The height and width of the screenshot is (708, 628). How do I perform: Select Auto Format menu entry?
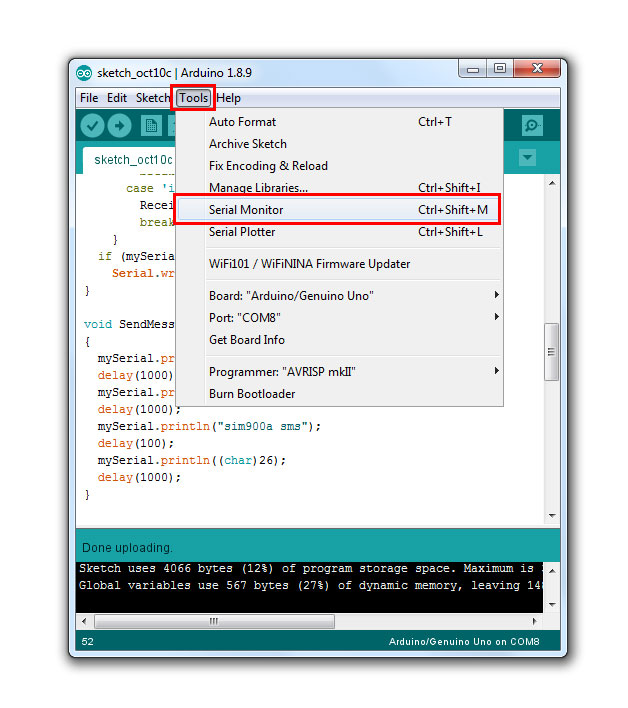click(339, 122)
